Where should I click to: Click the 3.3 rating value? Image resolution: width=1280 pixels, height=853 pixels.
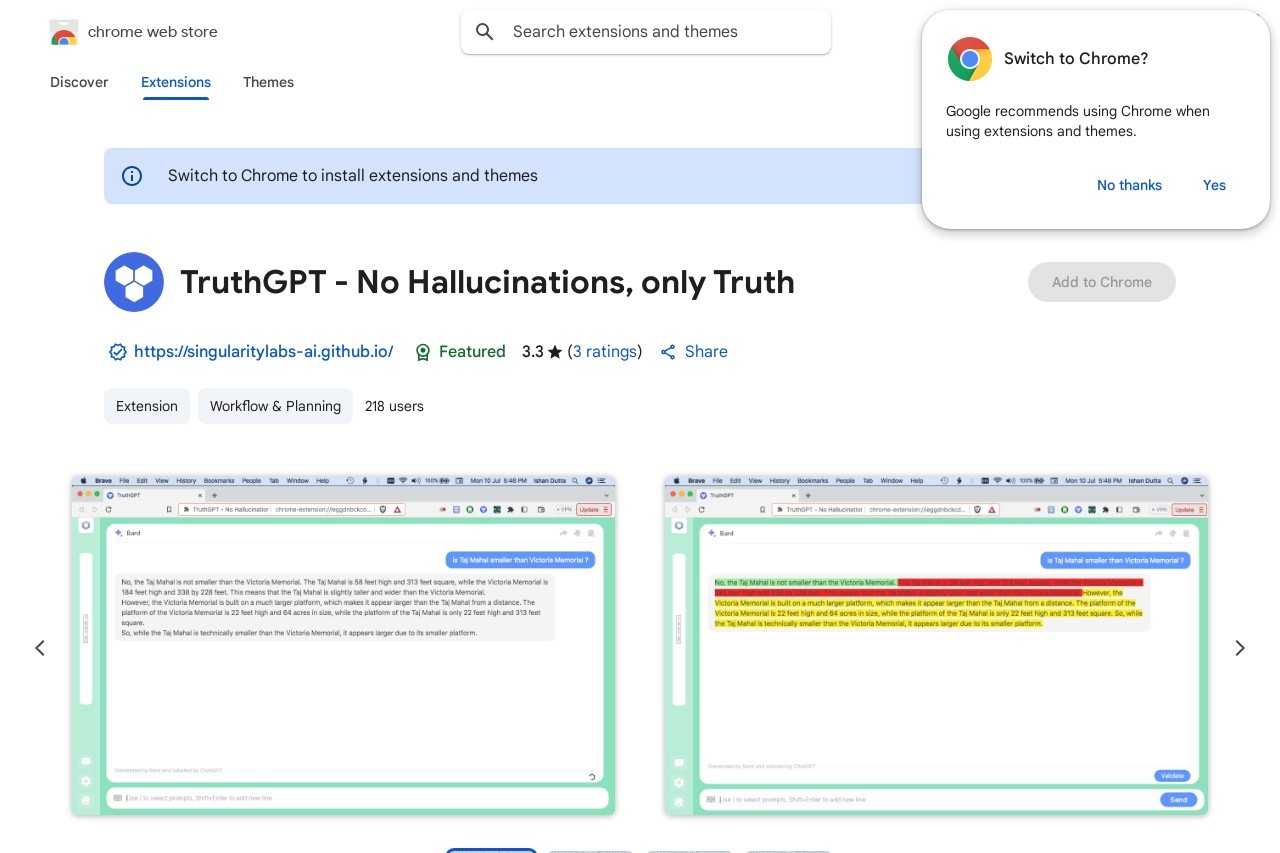click(x=532, y=352)
